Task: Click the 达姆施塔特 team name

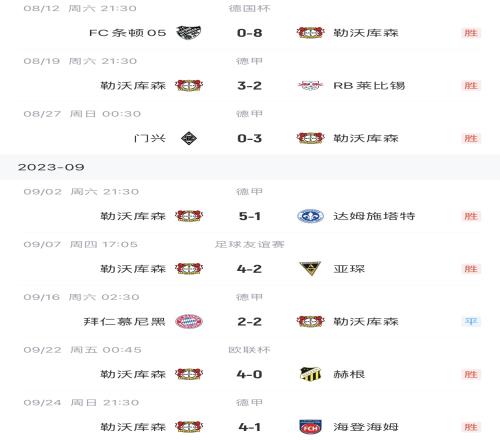Action: [x=374, y=216]
